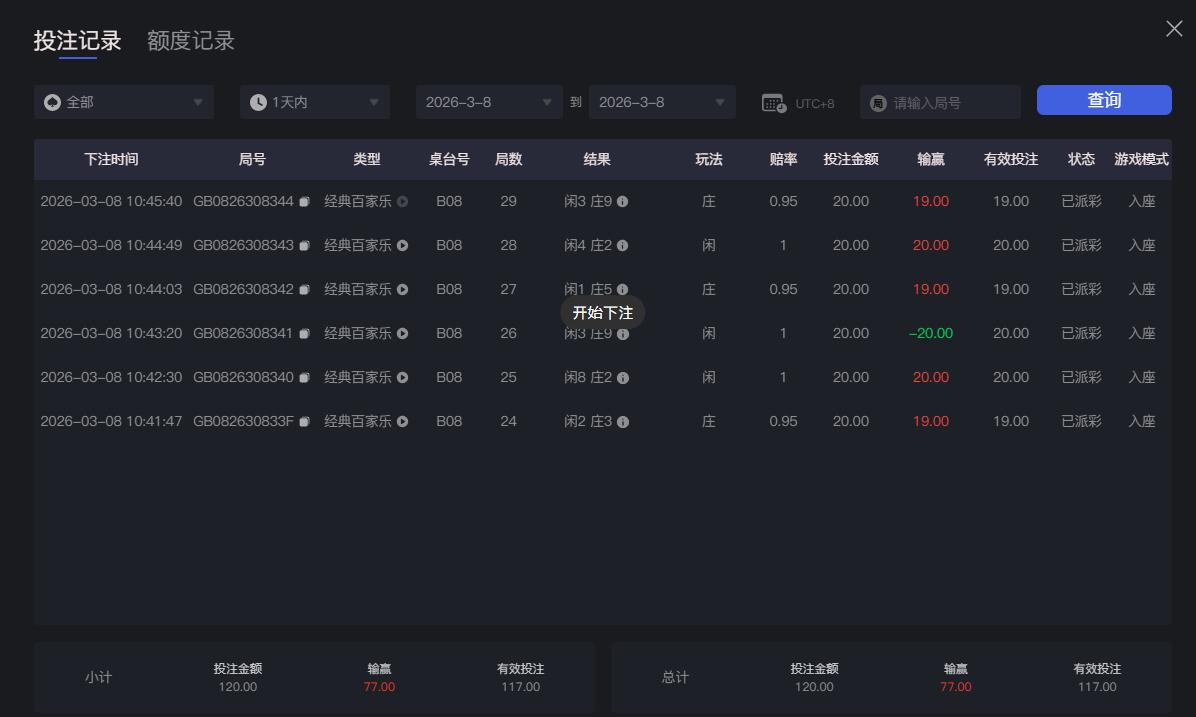Image resolution: width=1196 pixels, height=717 pixels.
Task: Click the clock icon in the 1天内 filter
Action: [x=260, y=101]
